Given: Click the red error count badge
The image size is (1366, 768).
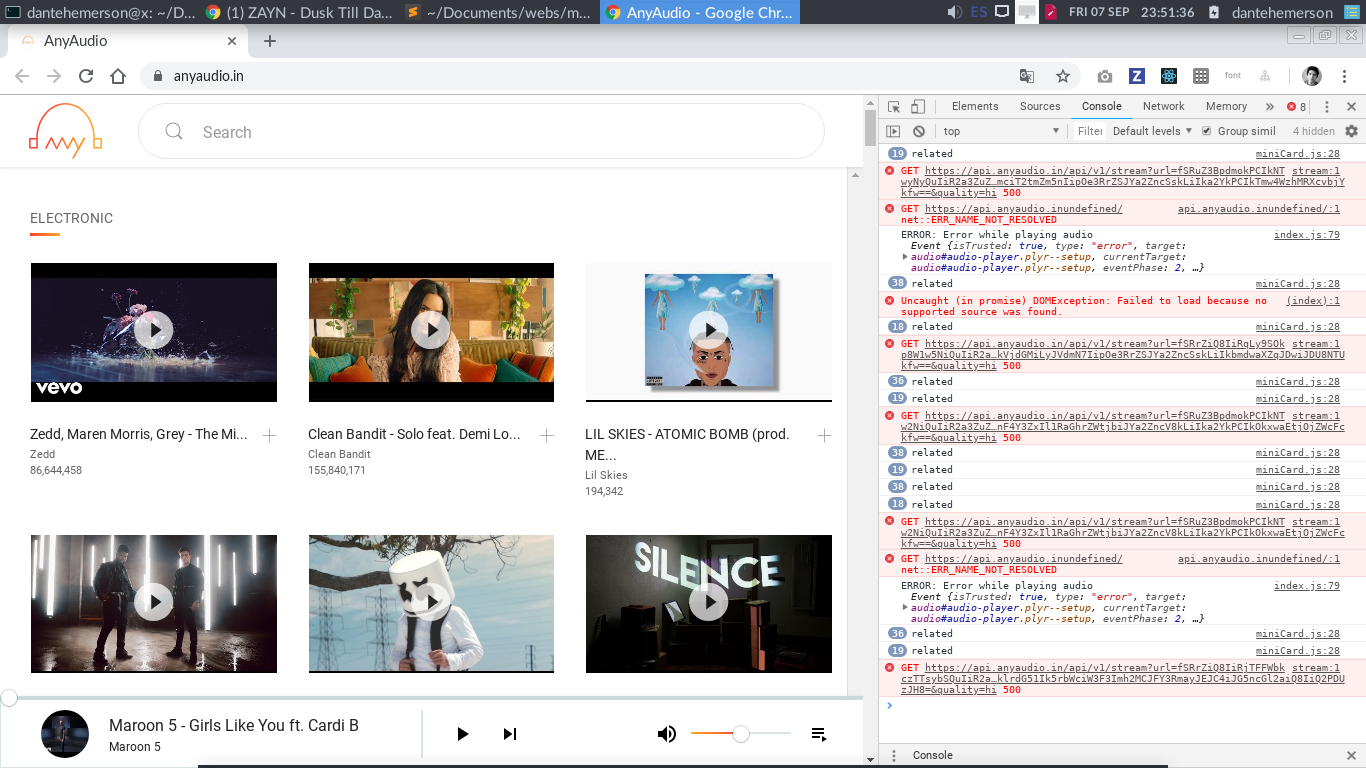Looking at the screenshot, I should (1296, 106).
